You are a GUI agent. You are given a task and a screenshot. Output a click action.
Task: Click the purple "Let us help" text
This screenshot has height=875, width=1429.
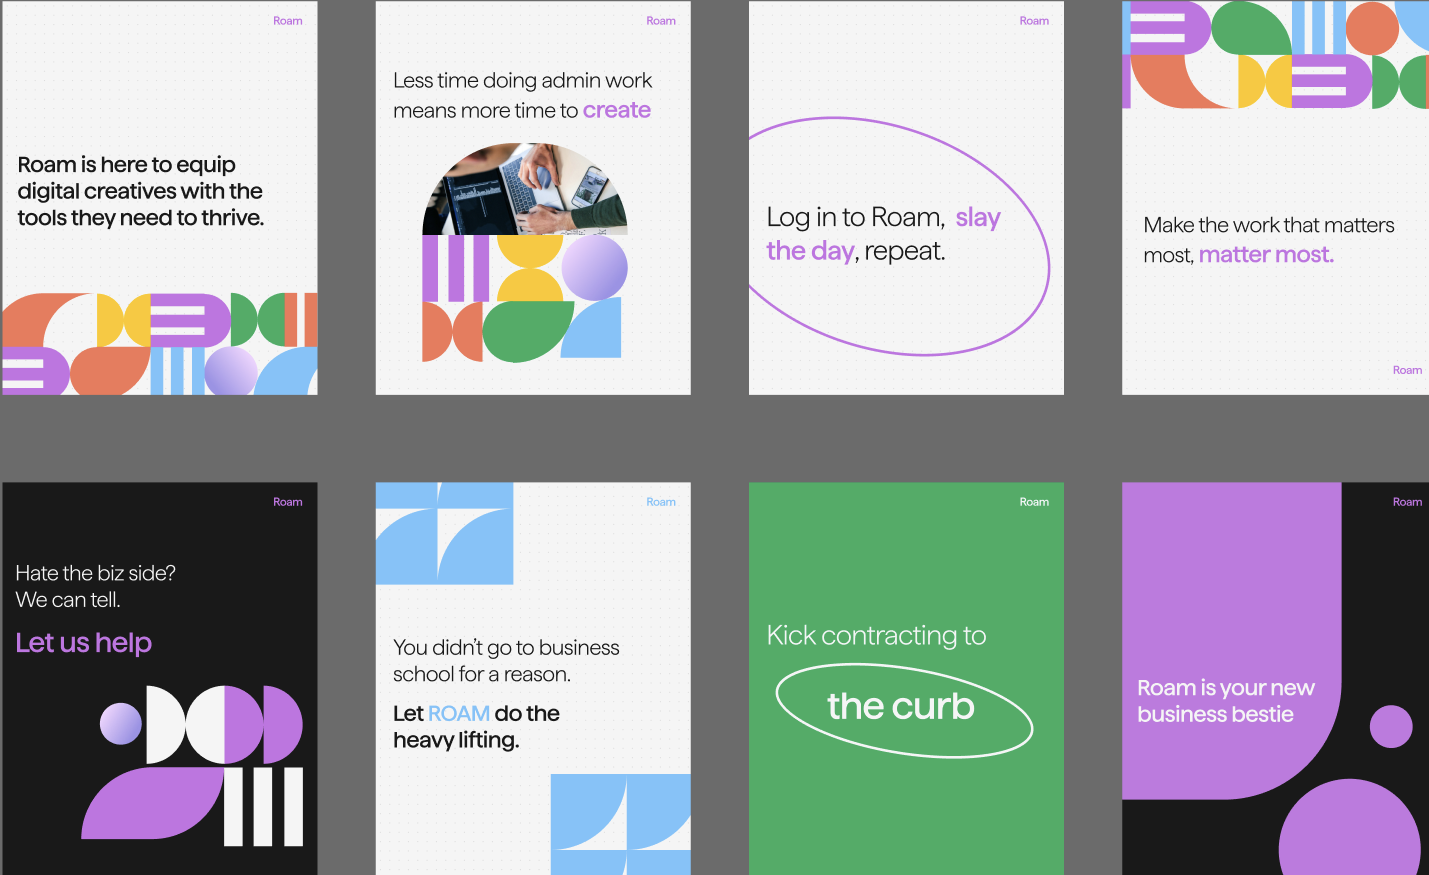pyautogui.click(x=84, y=643)
